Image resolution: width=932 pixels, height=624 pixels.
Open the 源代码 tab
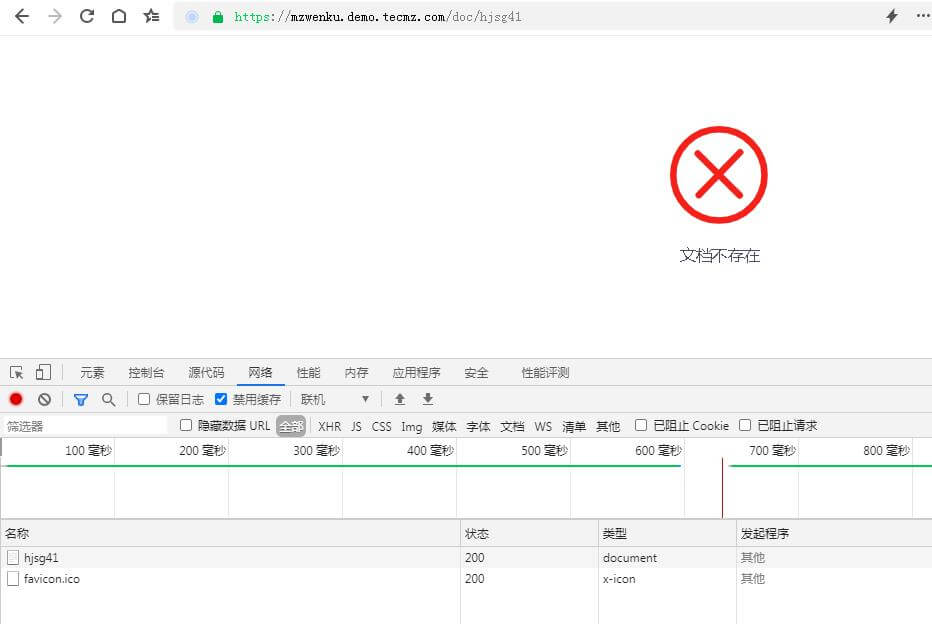pyautogui.click(x=206, y=373)
